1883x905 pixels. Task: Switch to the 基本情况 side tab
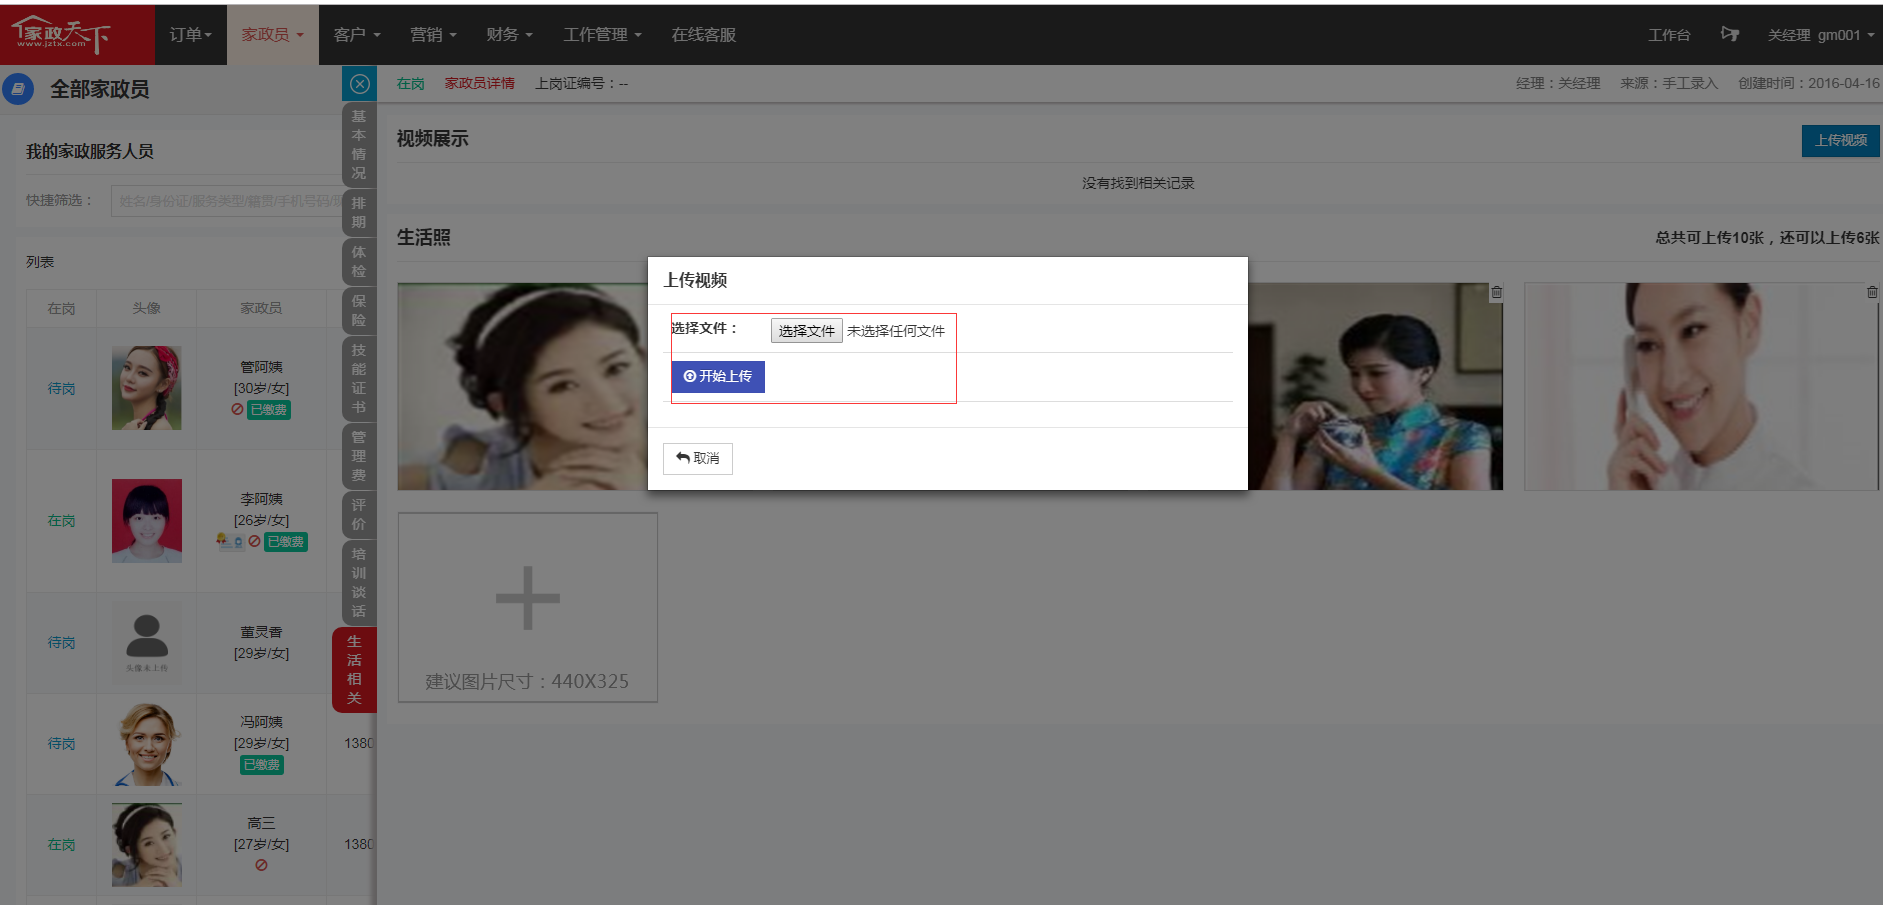pyautogui.click(x=359, y=144)
